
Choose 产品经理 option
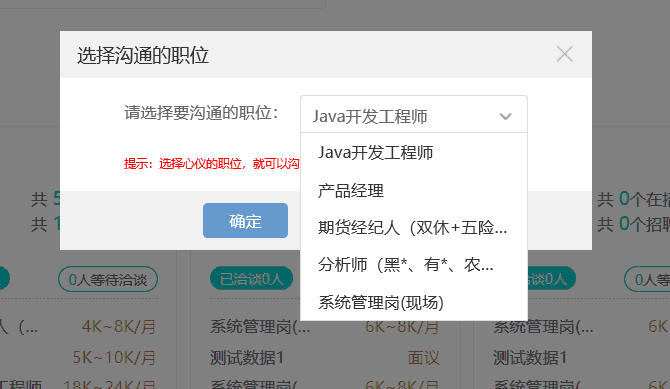[x=414, y=190]
